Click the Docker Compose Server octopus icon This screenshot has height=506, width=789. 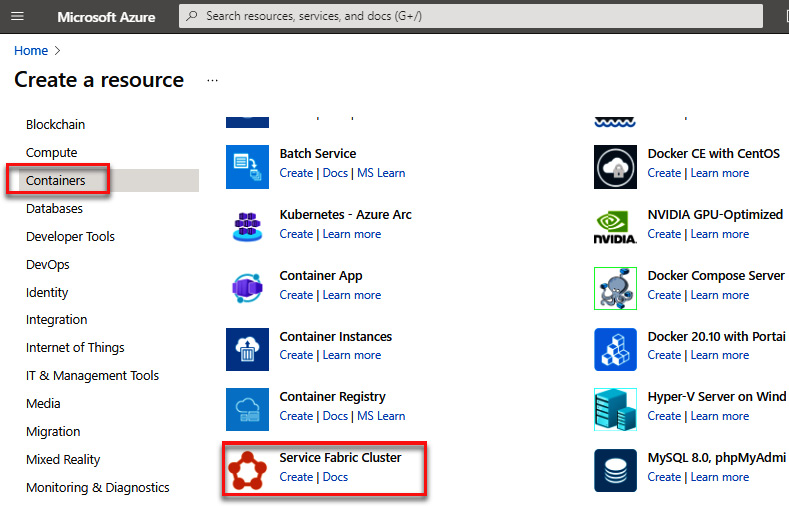click(615, 288)
